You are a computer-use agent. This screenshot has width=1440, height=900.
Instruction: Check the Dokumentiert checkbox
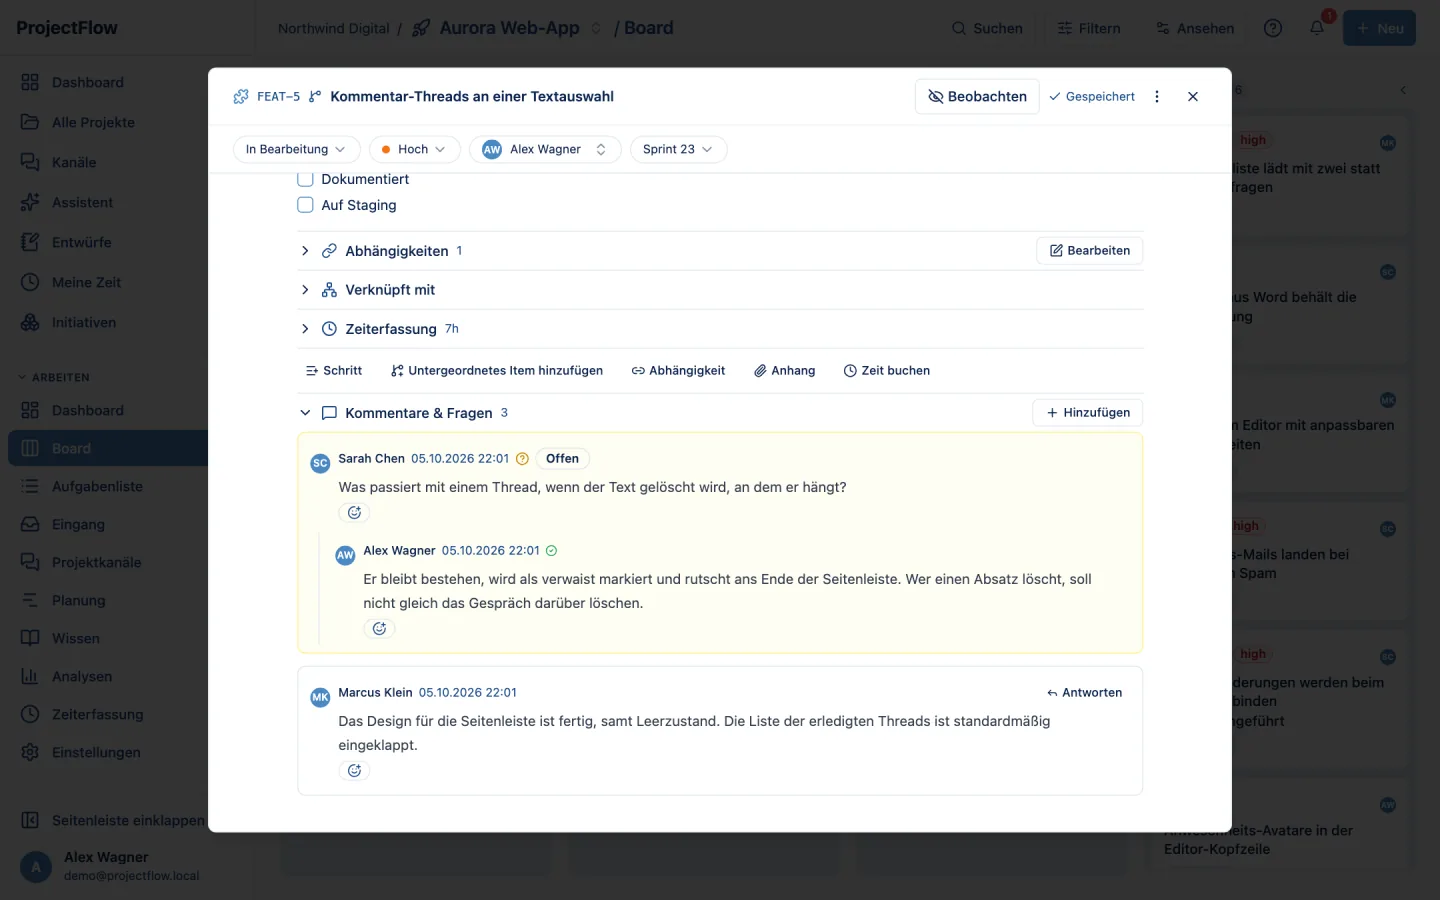coord(306,179)
